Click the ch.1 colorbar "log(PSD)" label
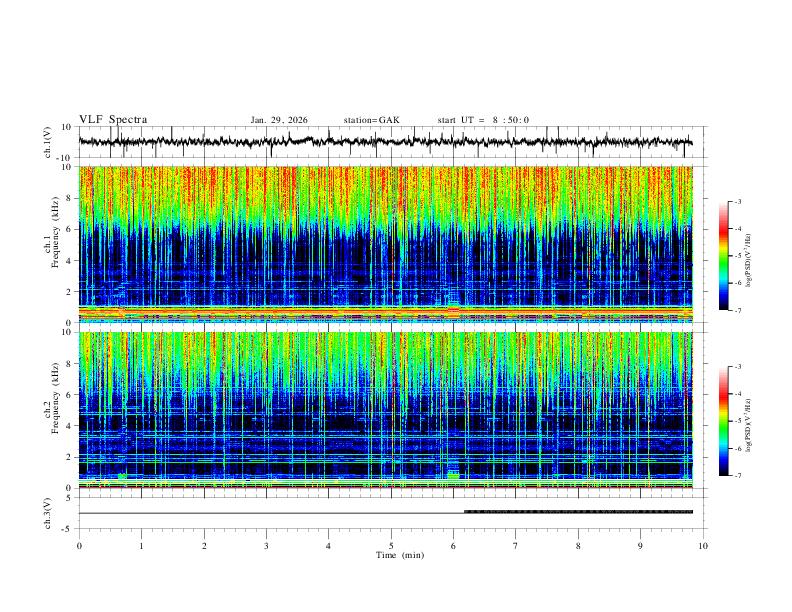This screenshot has height=612, width=792. (749, 260)
